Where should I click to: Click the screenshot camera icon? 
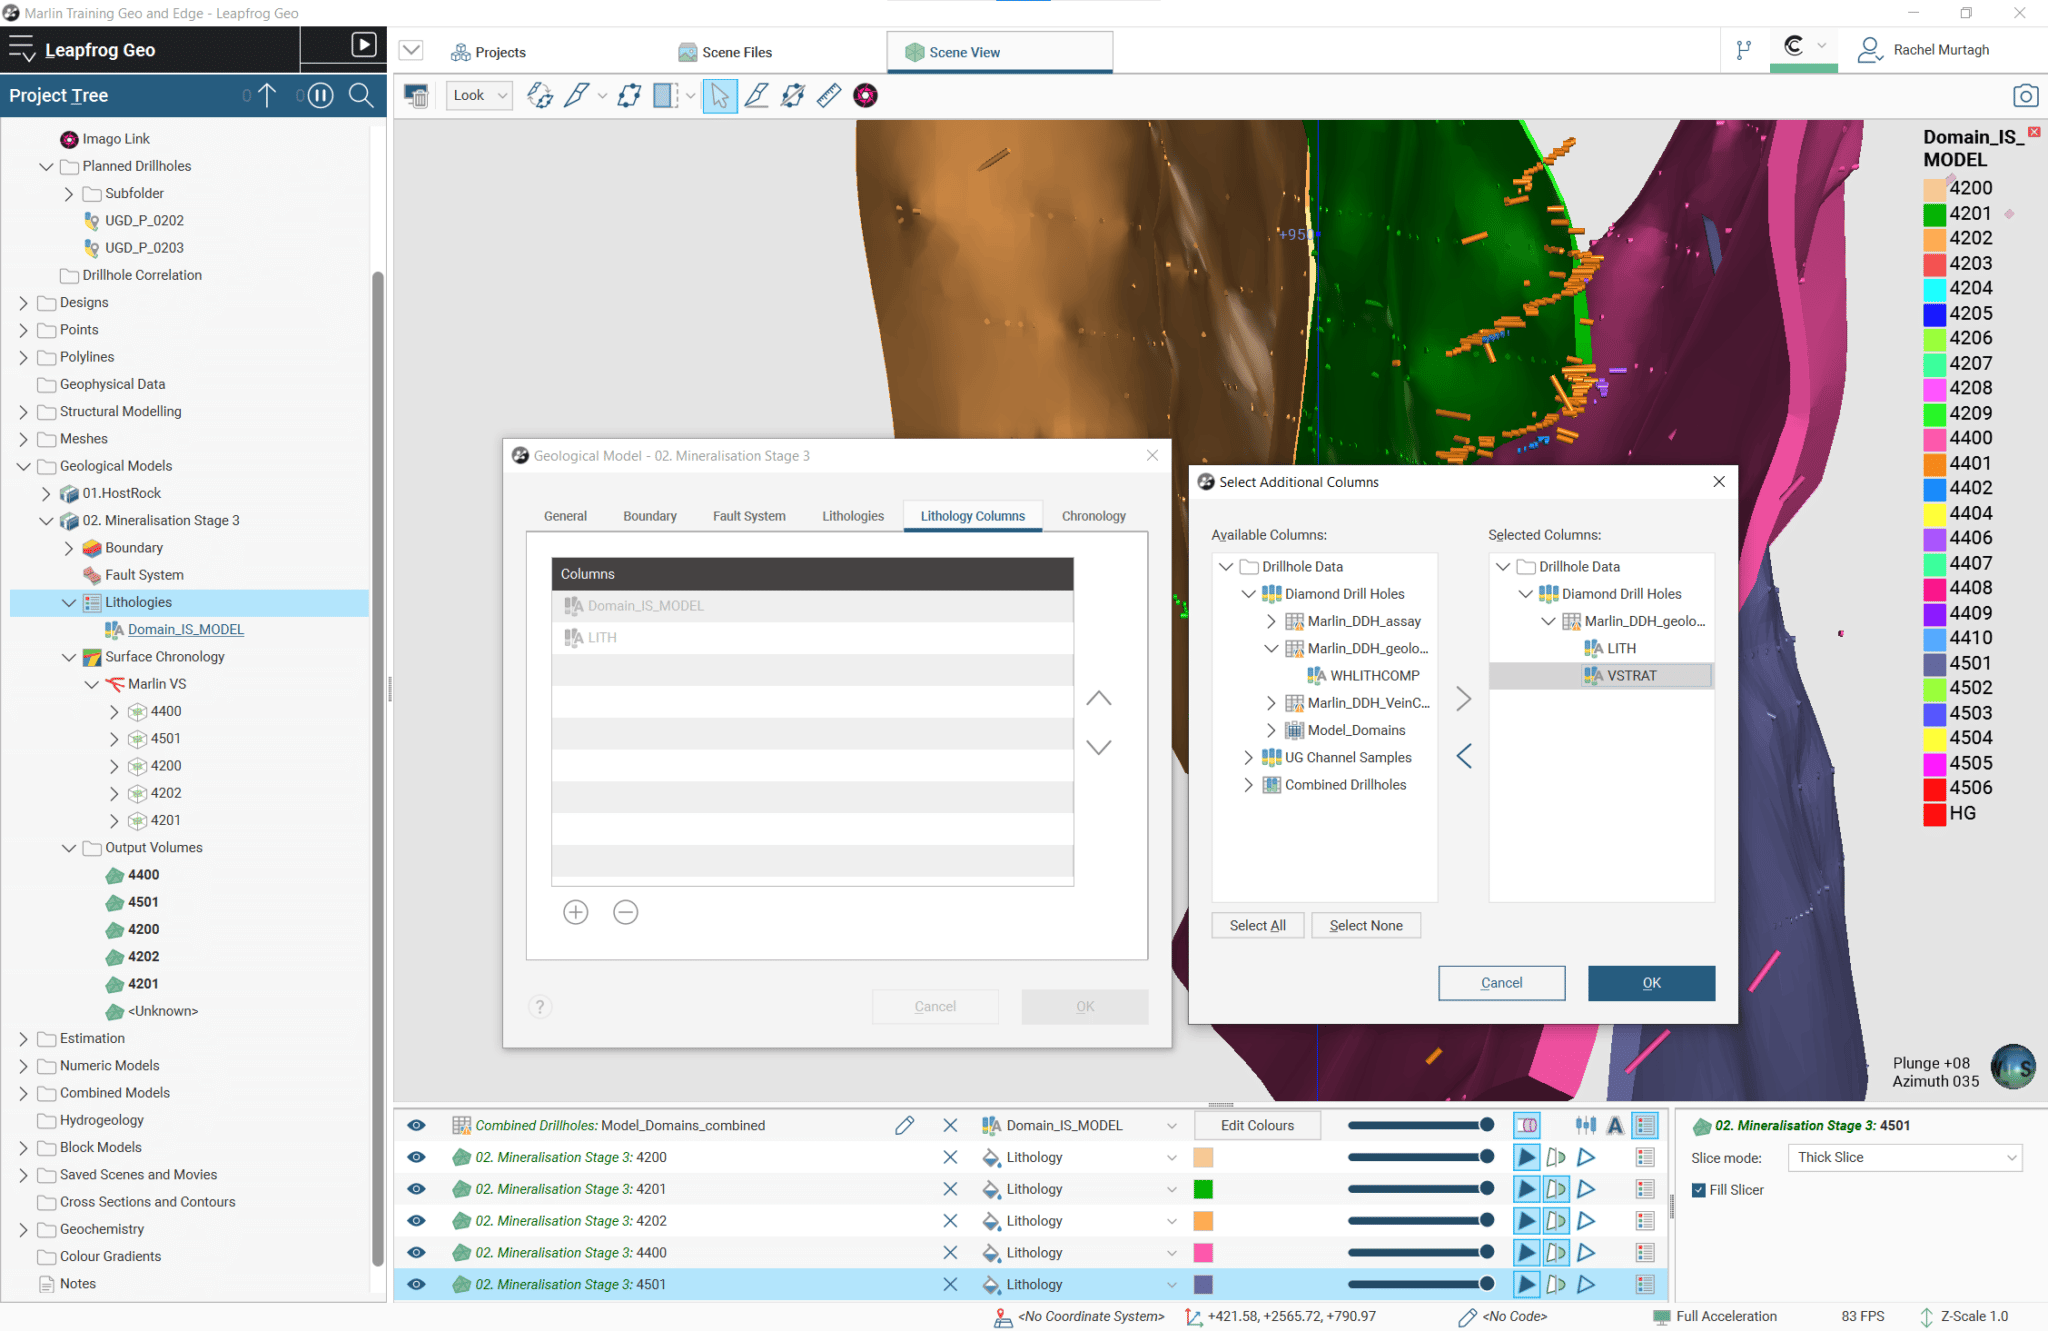2025,96
